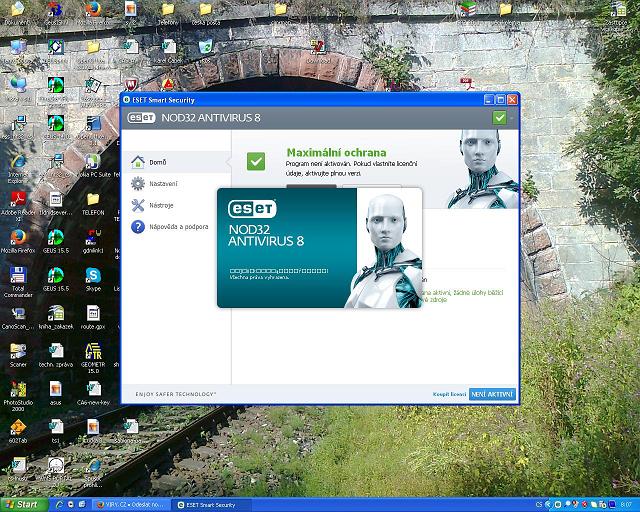The image size is (640, 512).
Task: Switch to ESET Smart Security taskbar button
Action: point(210,505)
